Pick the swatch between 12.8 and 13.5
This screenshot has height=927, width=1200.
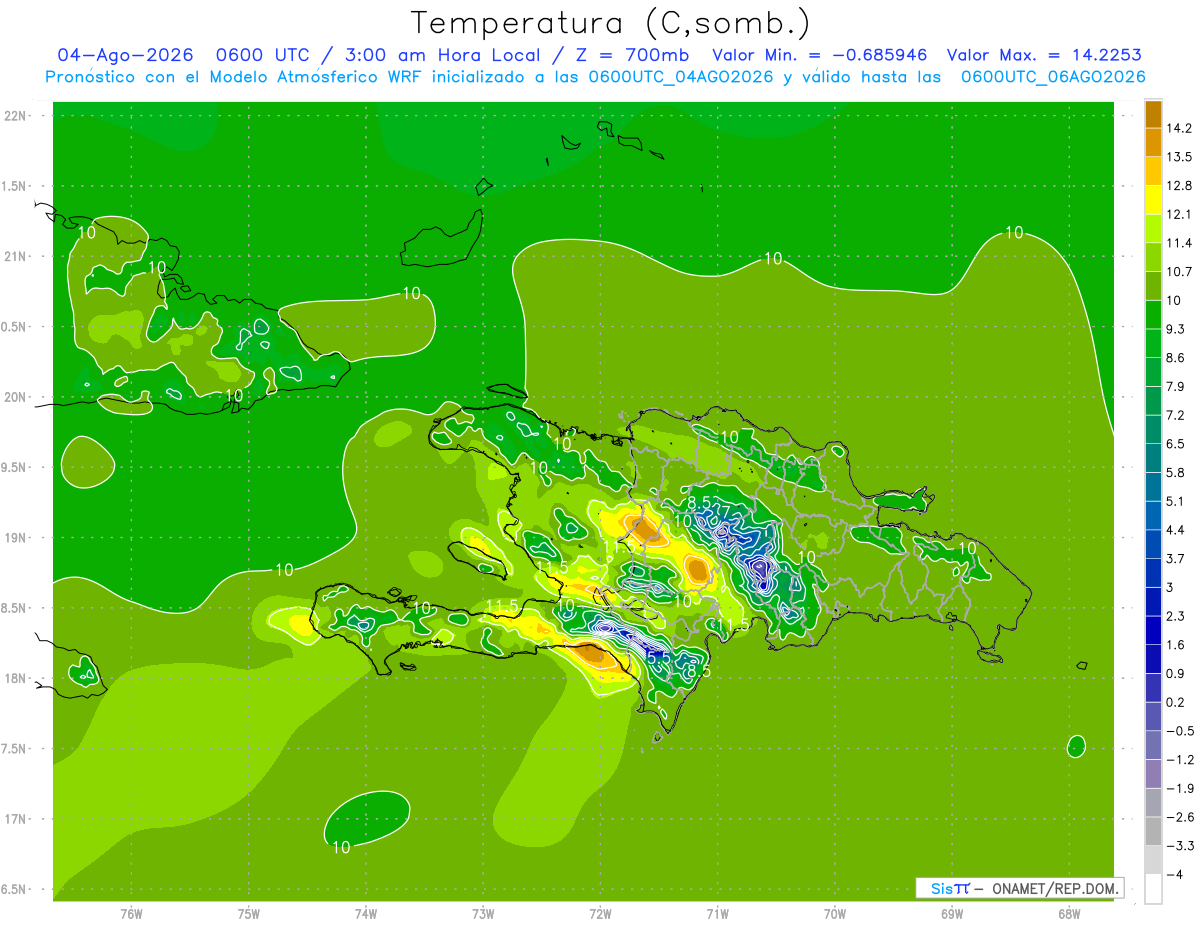coord(1153,171)
